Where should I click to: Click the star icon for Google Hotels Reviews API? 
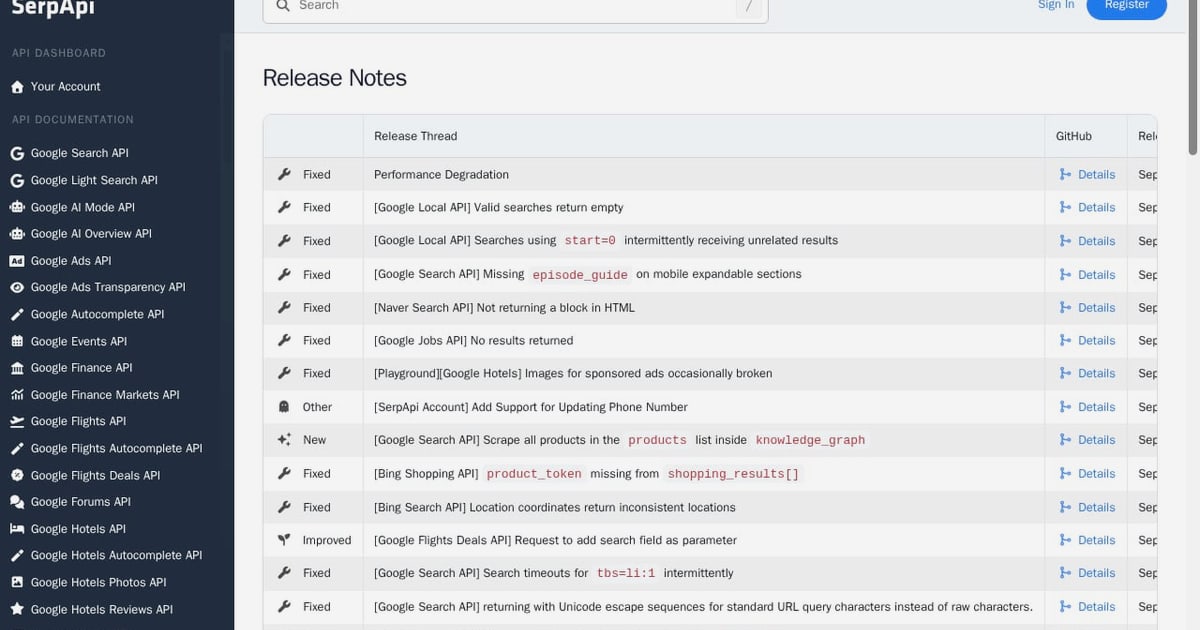(x=17, y=609)
